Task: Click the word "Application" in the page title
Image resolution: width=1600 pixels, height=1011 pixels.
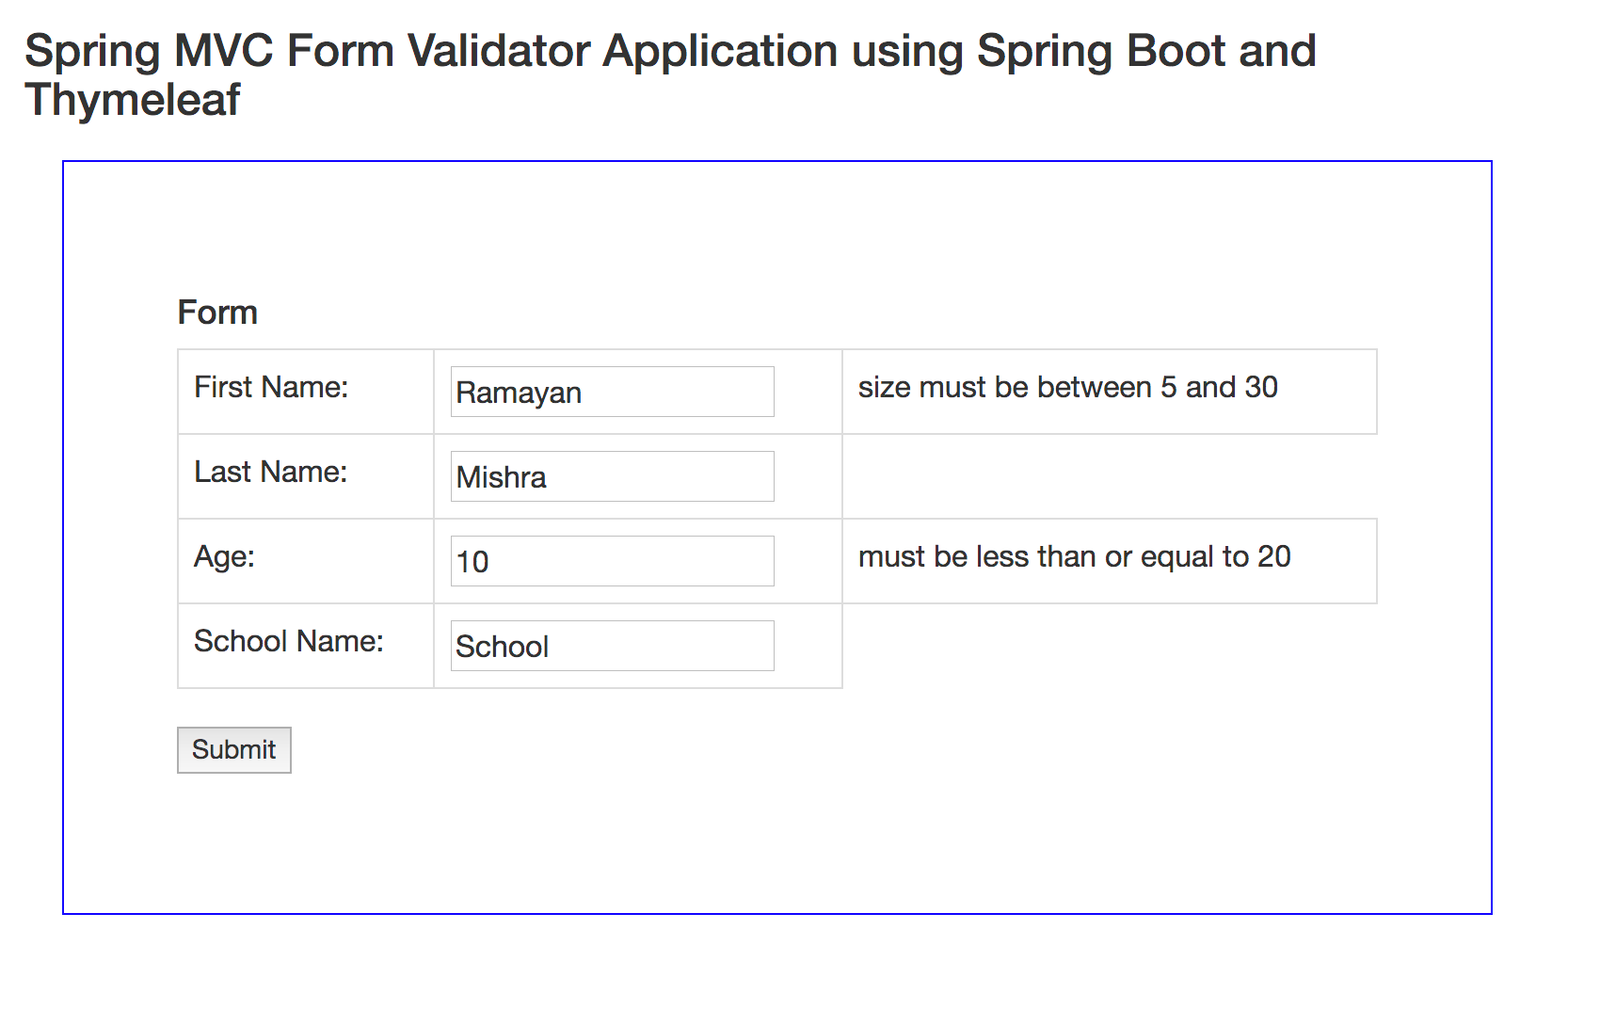Action: point(720,51)
